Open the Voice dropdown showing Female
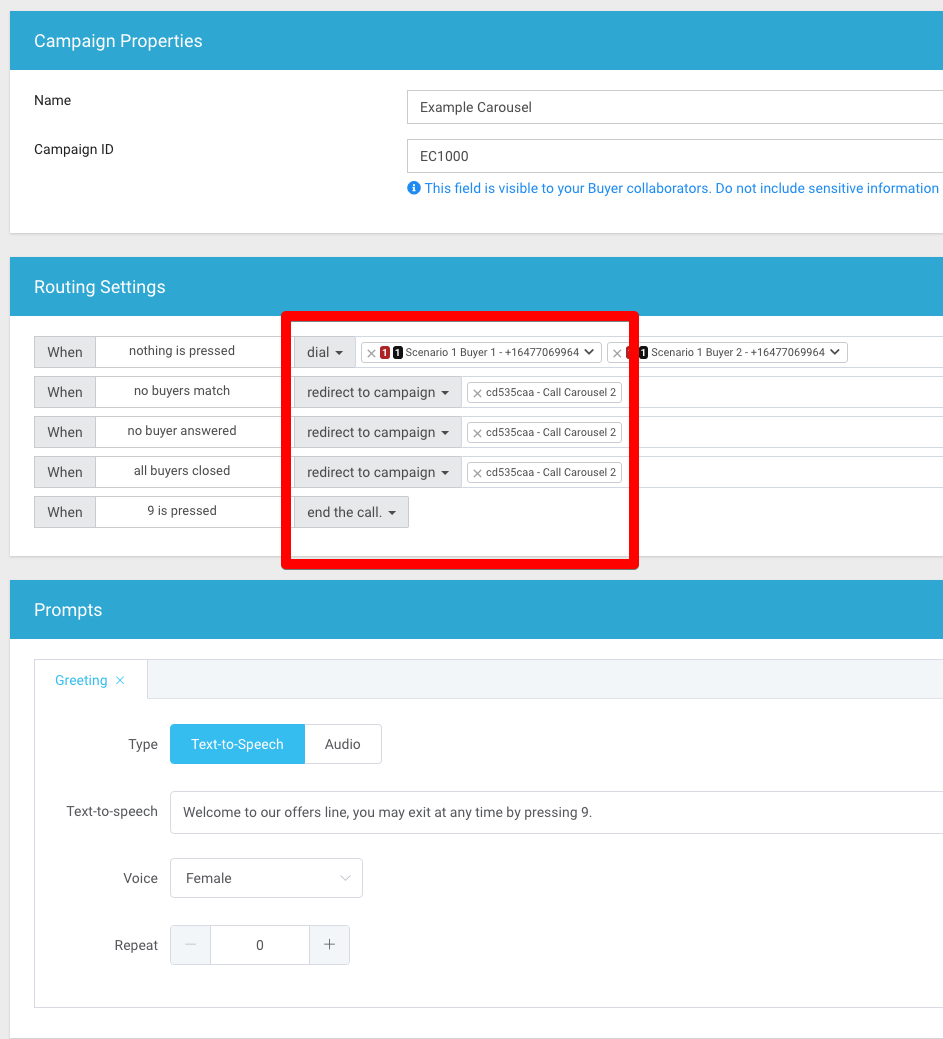 pos(266,878)
